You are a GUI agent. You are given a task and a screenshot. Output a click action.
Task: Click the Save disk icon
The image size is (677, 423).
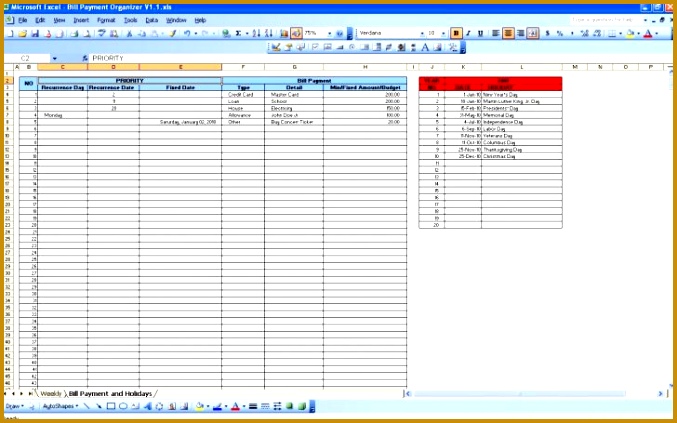click(35, 33)
